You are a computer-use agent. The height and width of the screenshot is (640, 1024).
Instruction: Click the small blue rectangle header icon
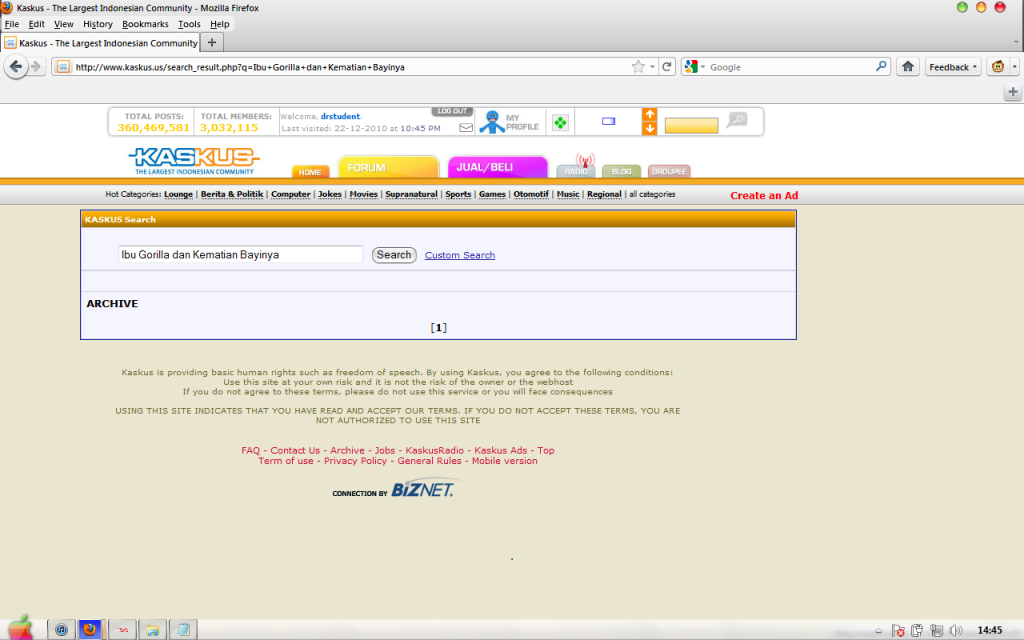tap(609, 121)
